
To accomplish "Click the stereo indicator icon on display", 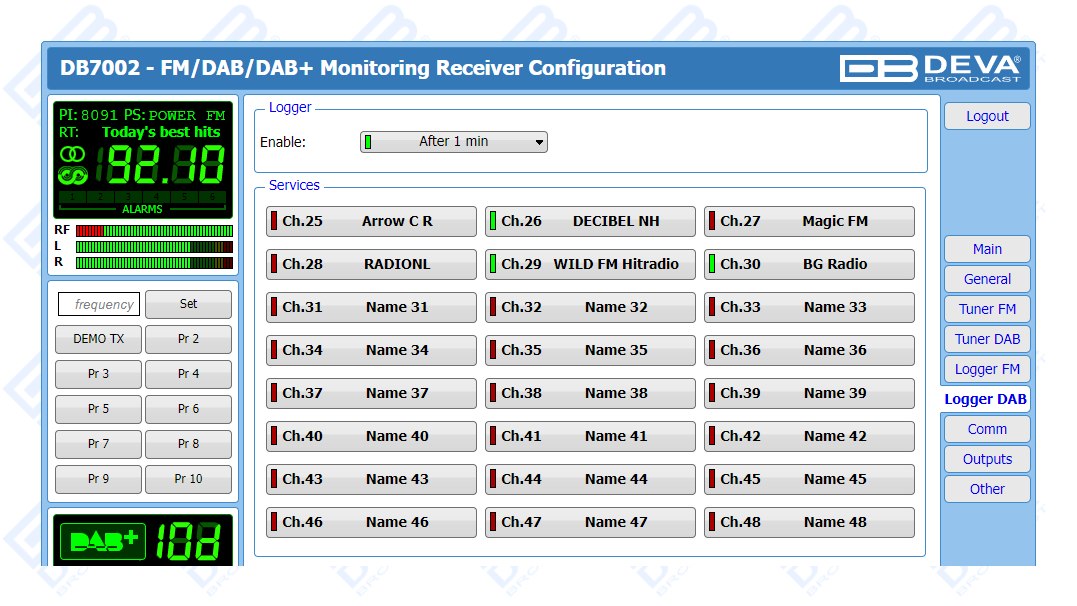I will (x=73, y=153).
